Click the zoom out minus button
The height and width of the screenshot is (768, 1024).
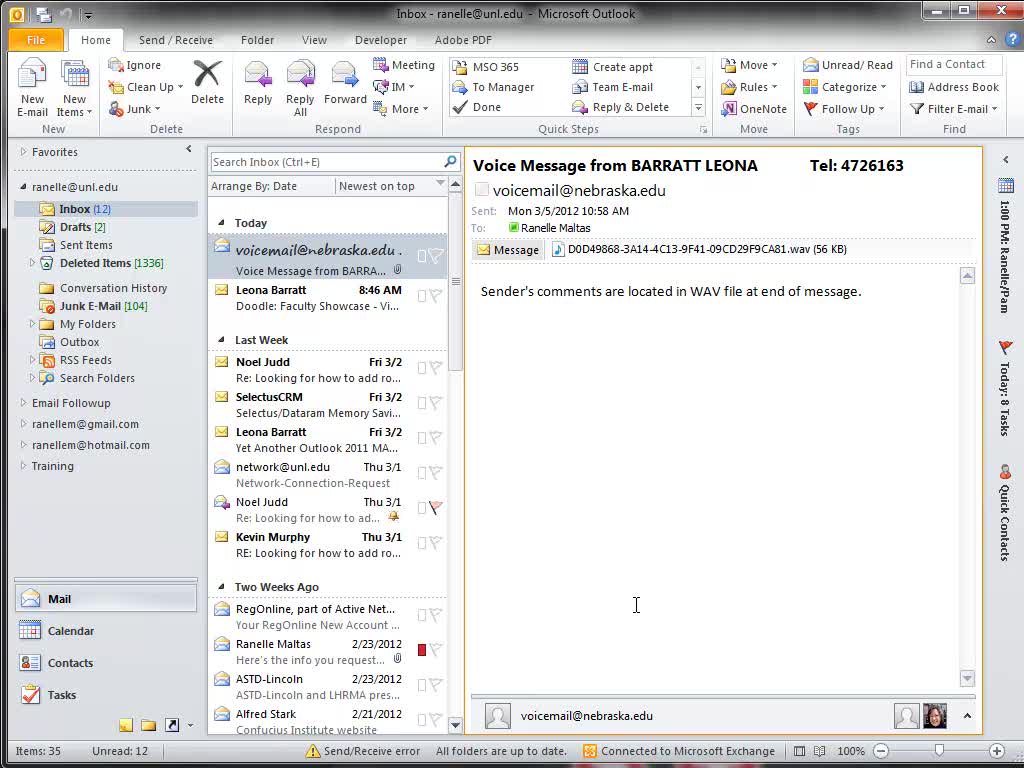click(881, 751)
